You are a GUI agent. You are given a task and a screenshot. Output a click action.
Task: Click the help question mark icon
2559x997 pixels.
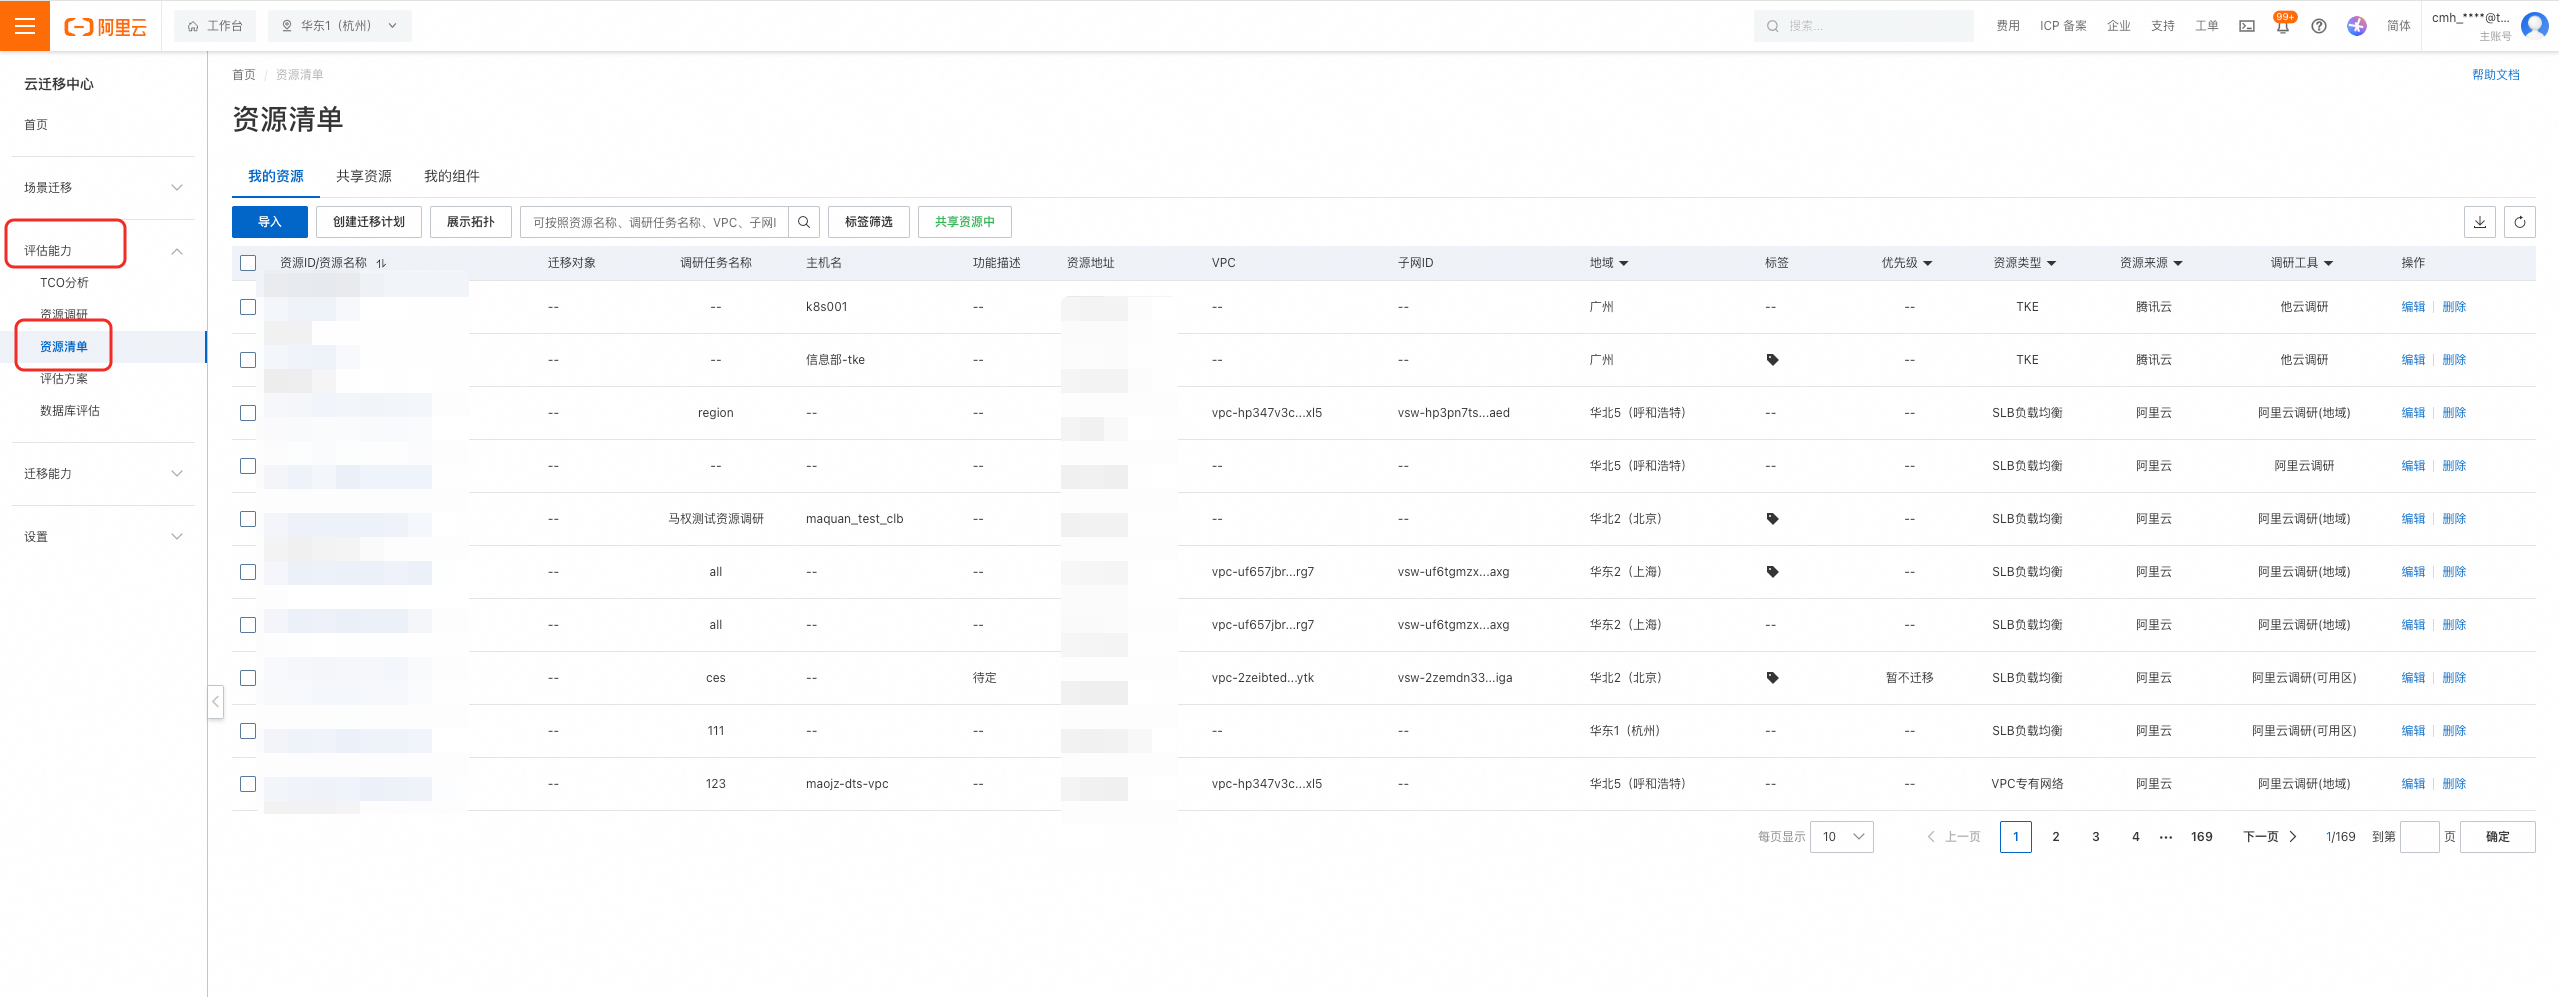[2318, 26]
